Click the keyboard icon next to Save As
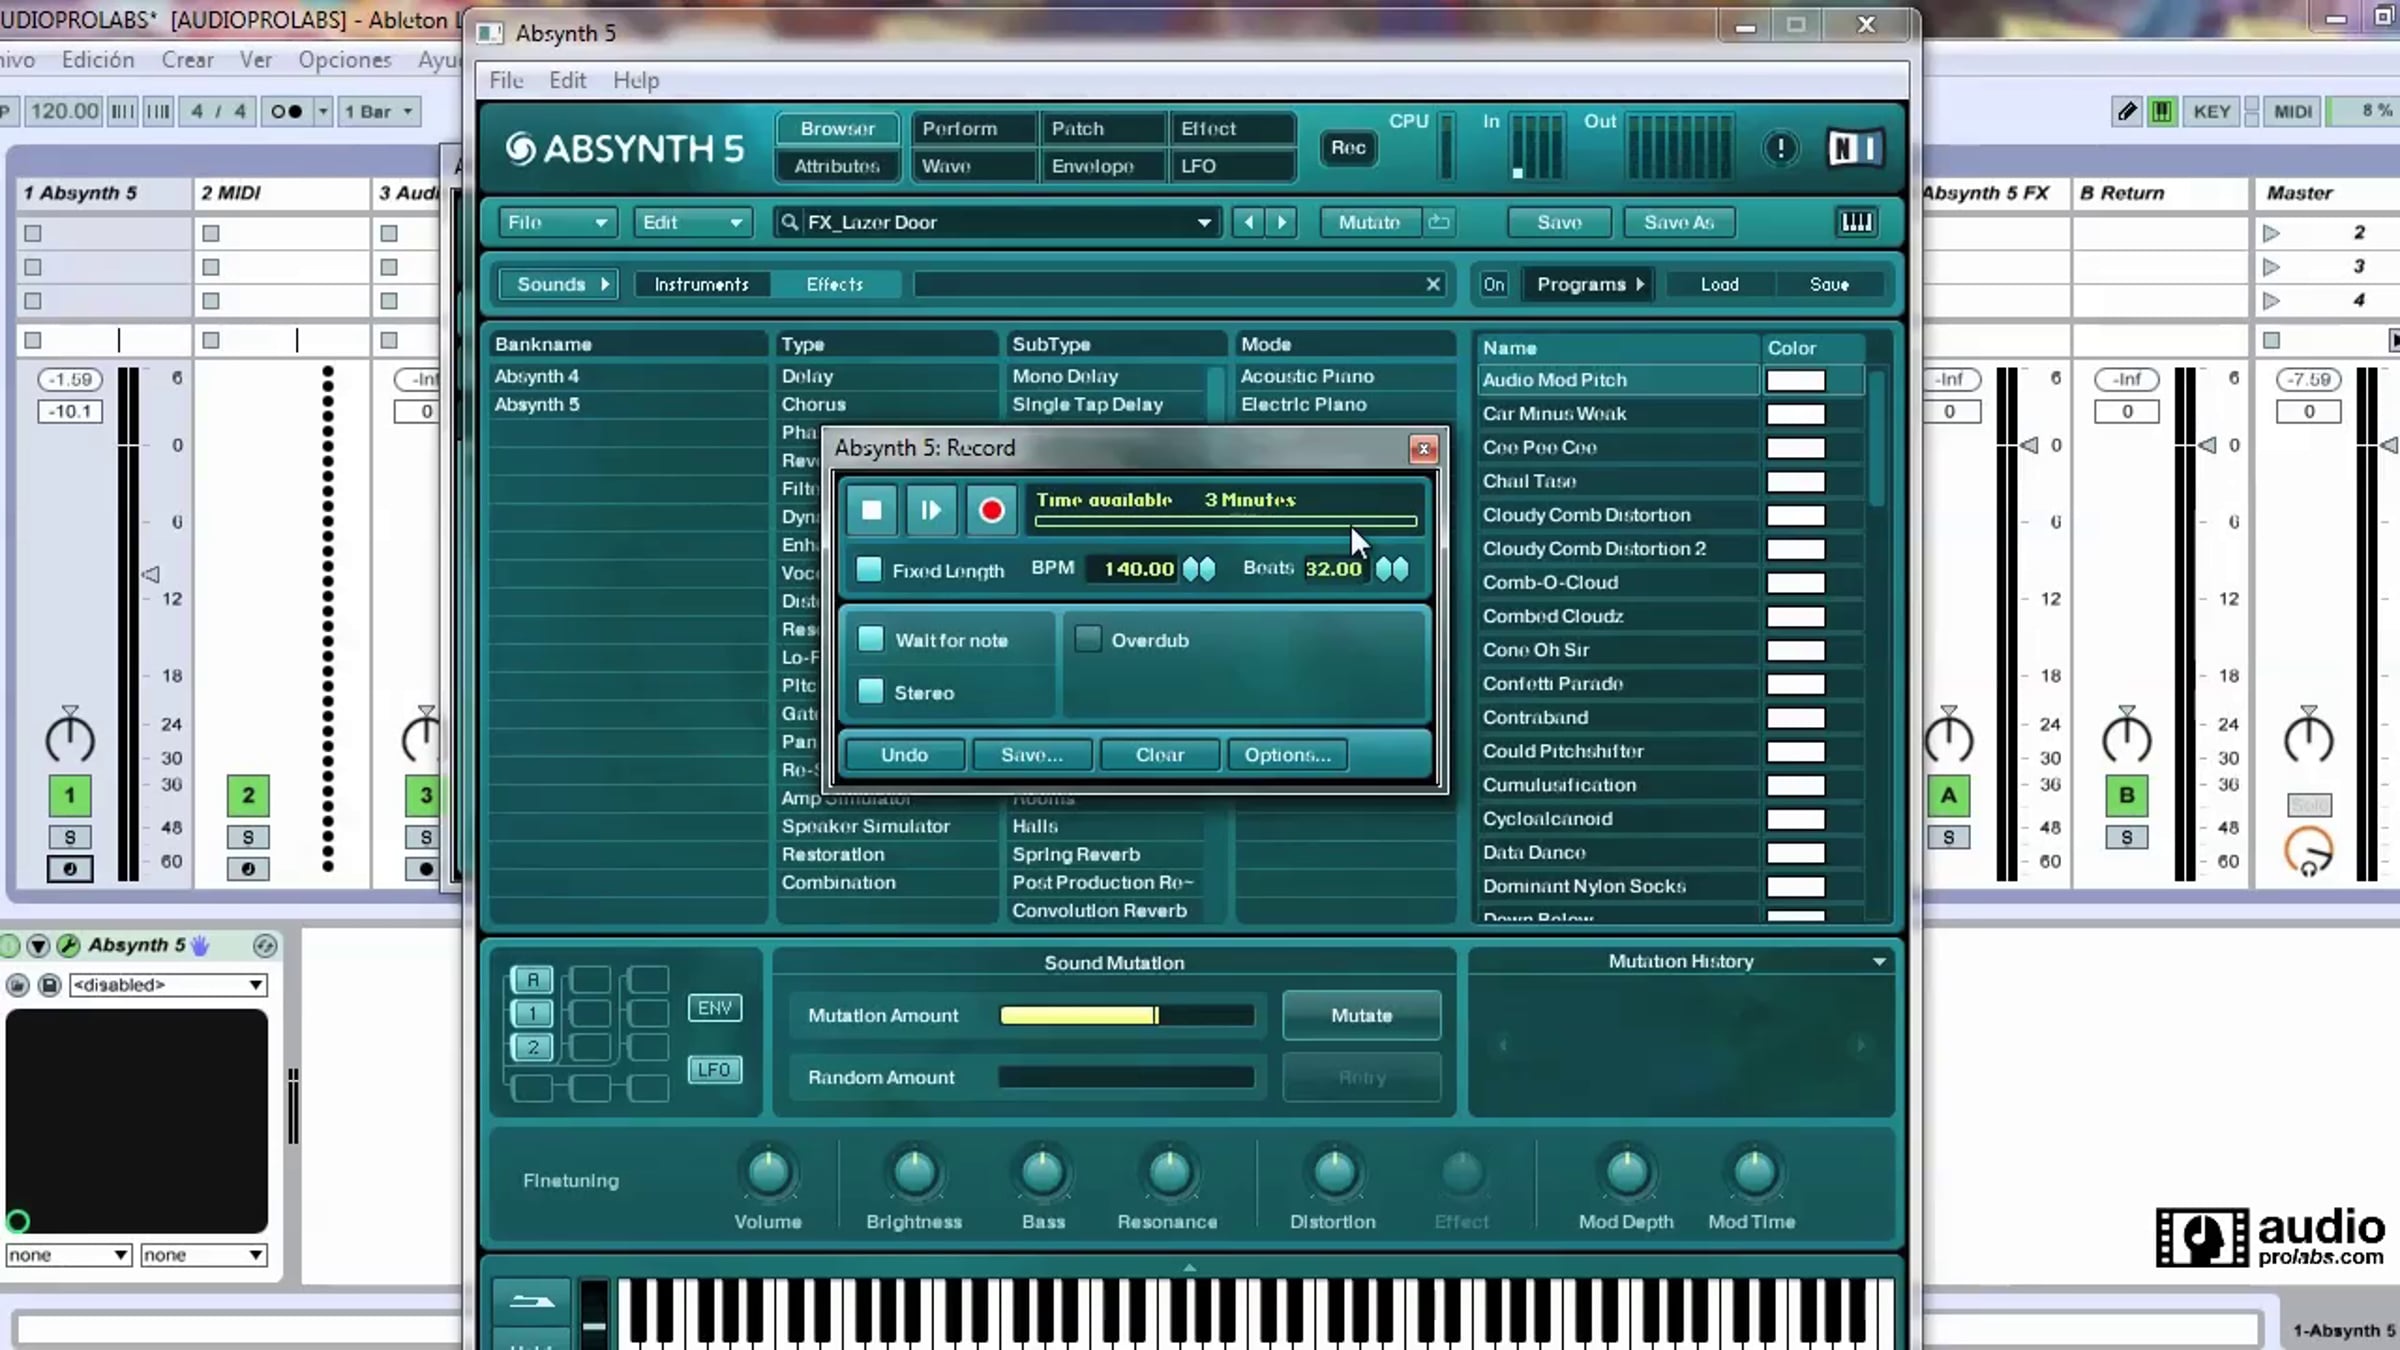This screenshot has width=2400, height=1350. [1856, 222]
